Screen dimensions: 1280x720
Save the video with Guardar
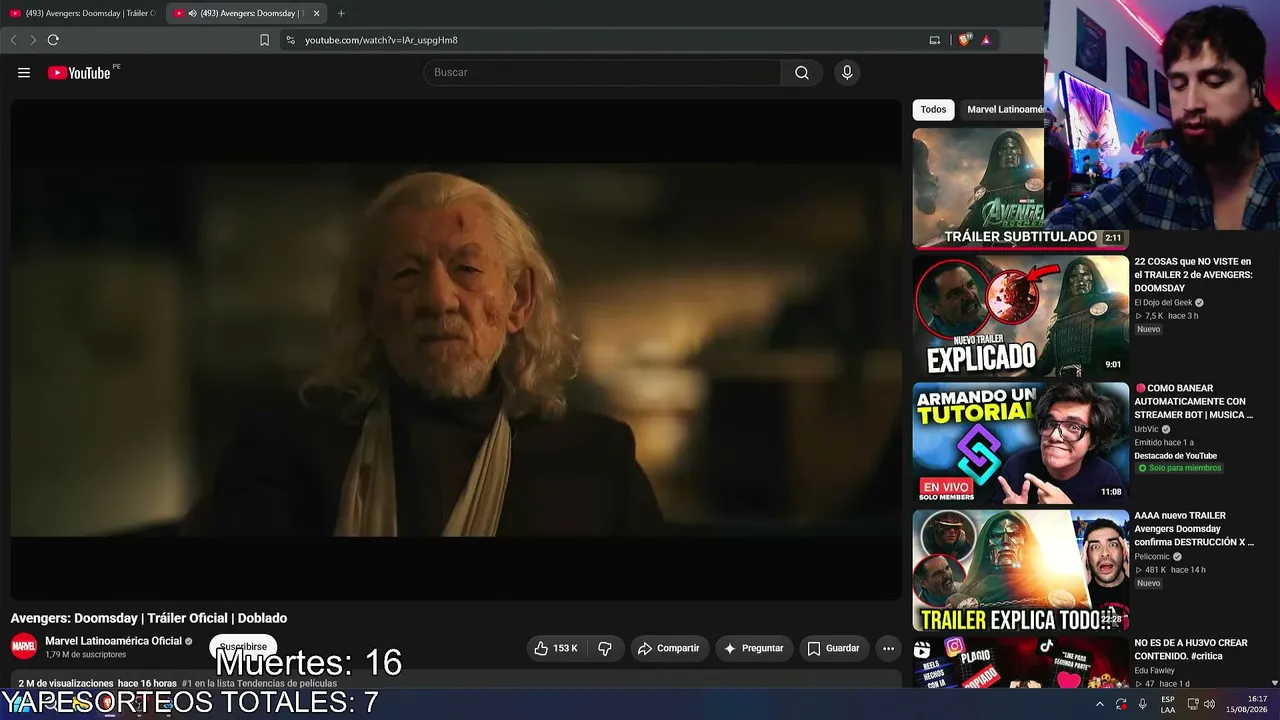(833, 648)
